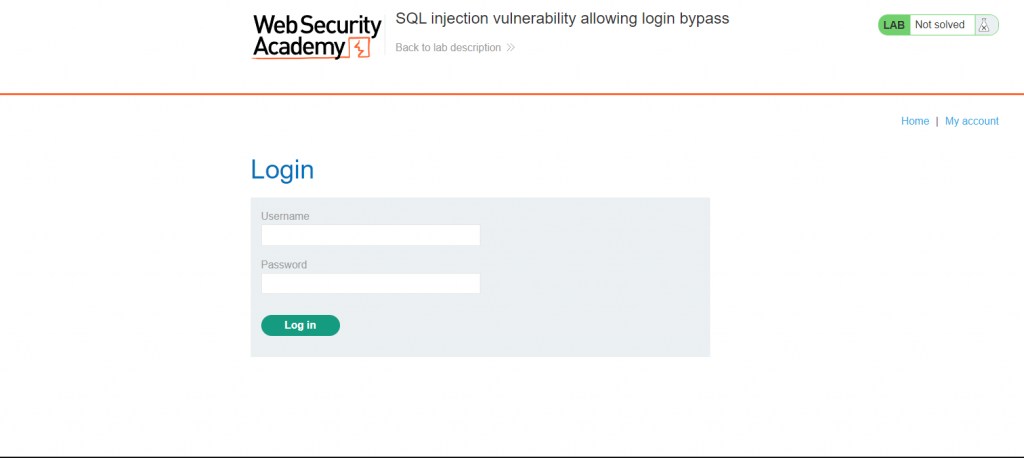The width and height of the screenshot is (1024, 458).
Task: Open the My account link
Action: pos(971,121)
